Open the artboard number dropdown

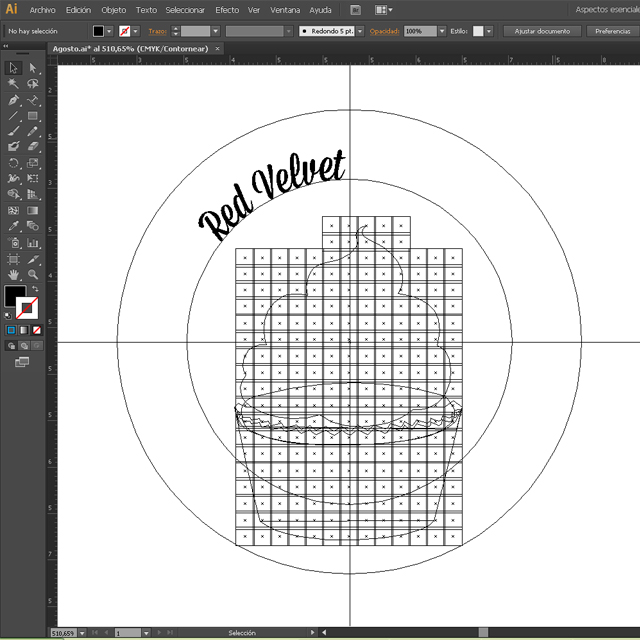pyautogui.click(x=146, y=633)
